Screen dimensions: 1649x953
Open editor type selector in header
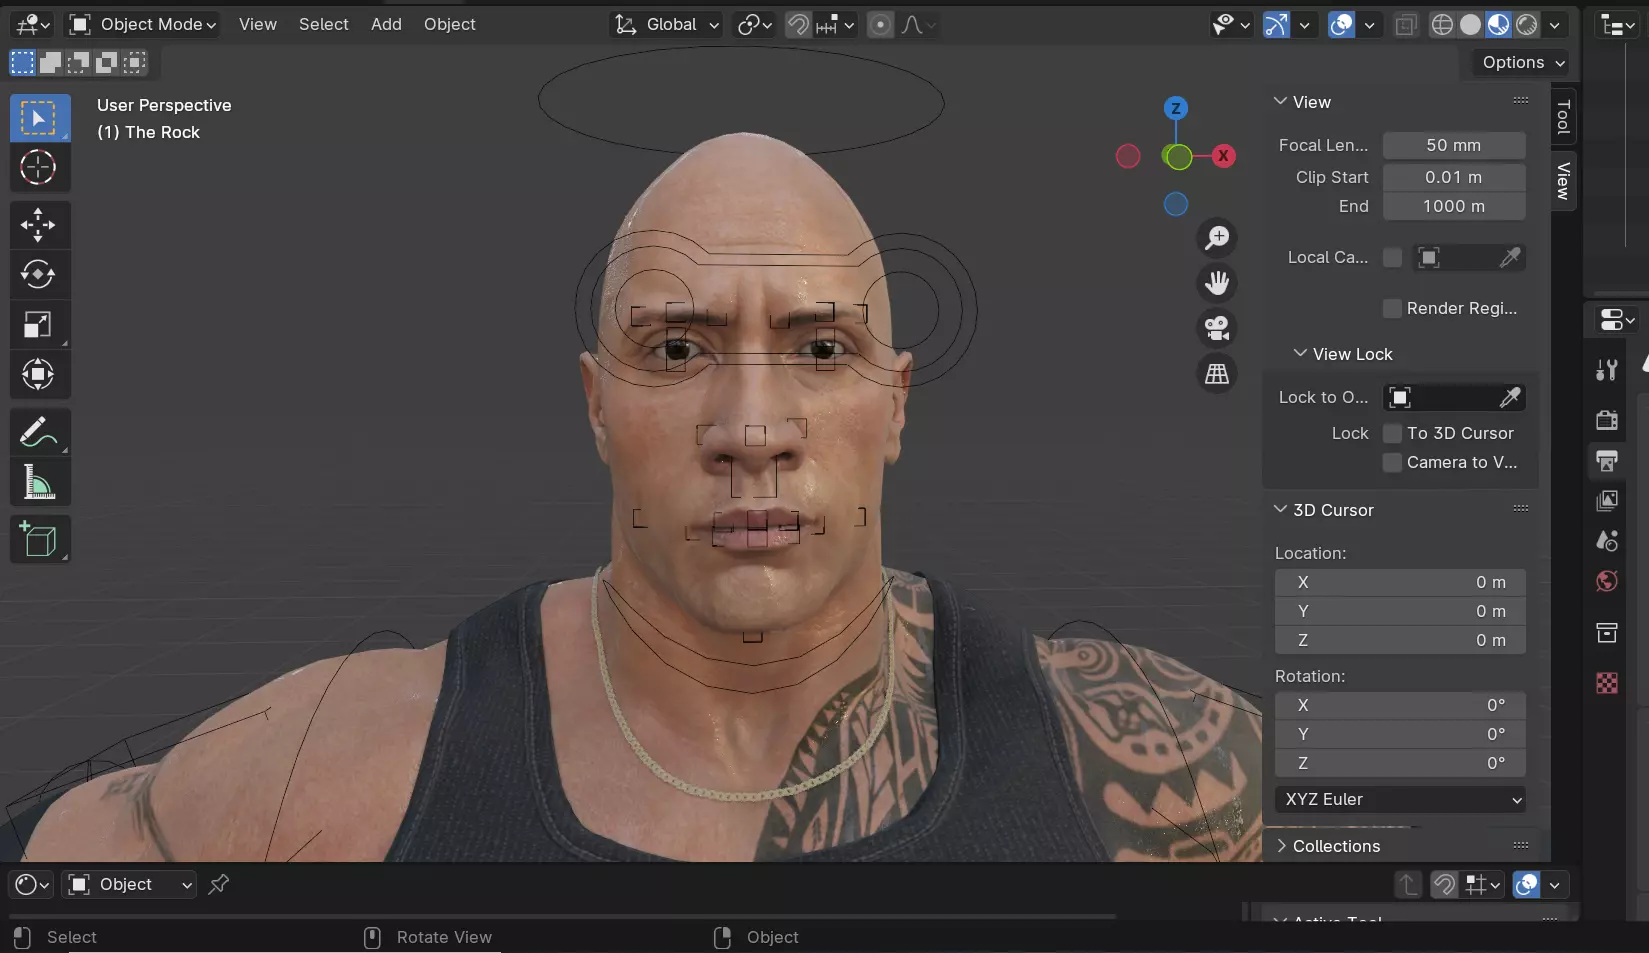[33, 24]
